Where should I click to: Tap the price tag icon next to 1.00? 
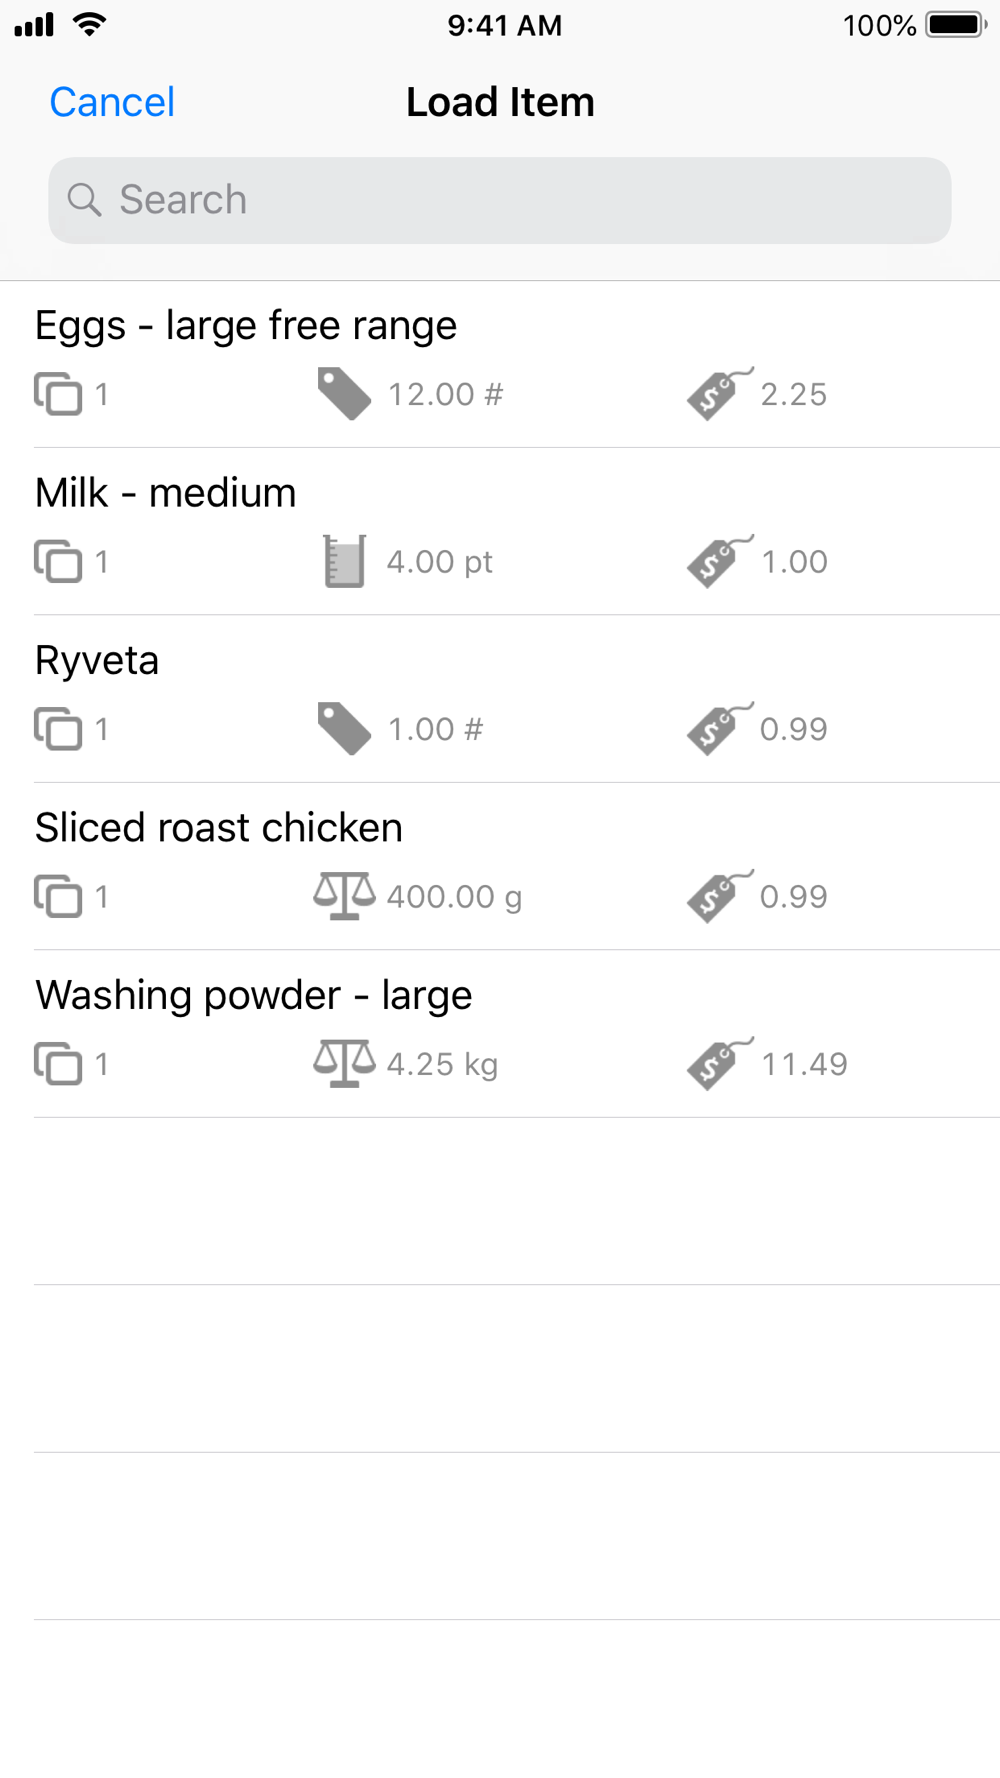[720, 561]
